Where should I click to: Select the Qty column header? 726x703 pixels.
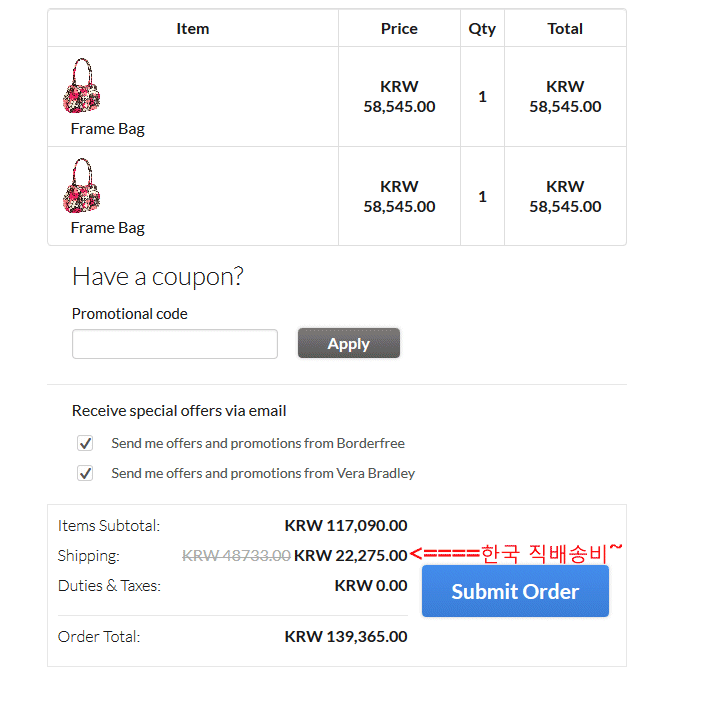[x=482, y=29]
